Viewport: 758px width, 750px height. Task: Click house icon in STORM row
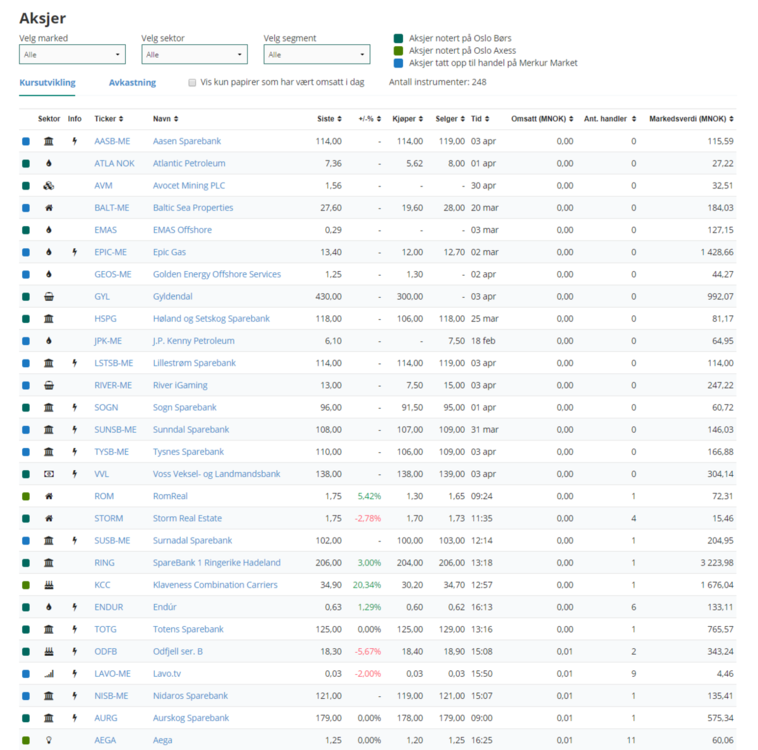pos(49,518)
